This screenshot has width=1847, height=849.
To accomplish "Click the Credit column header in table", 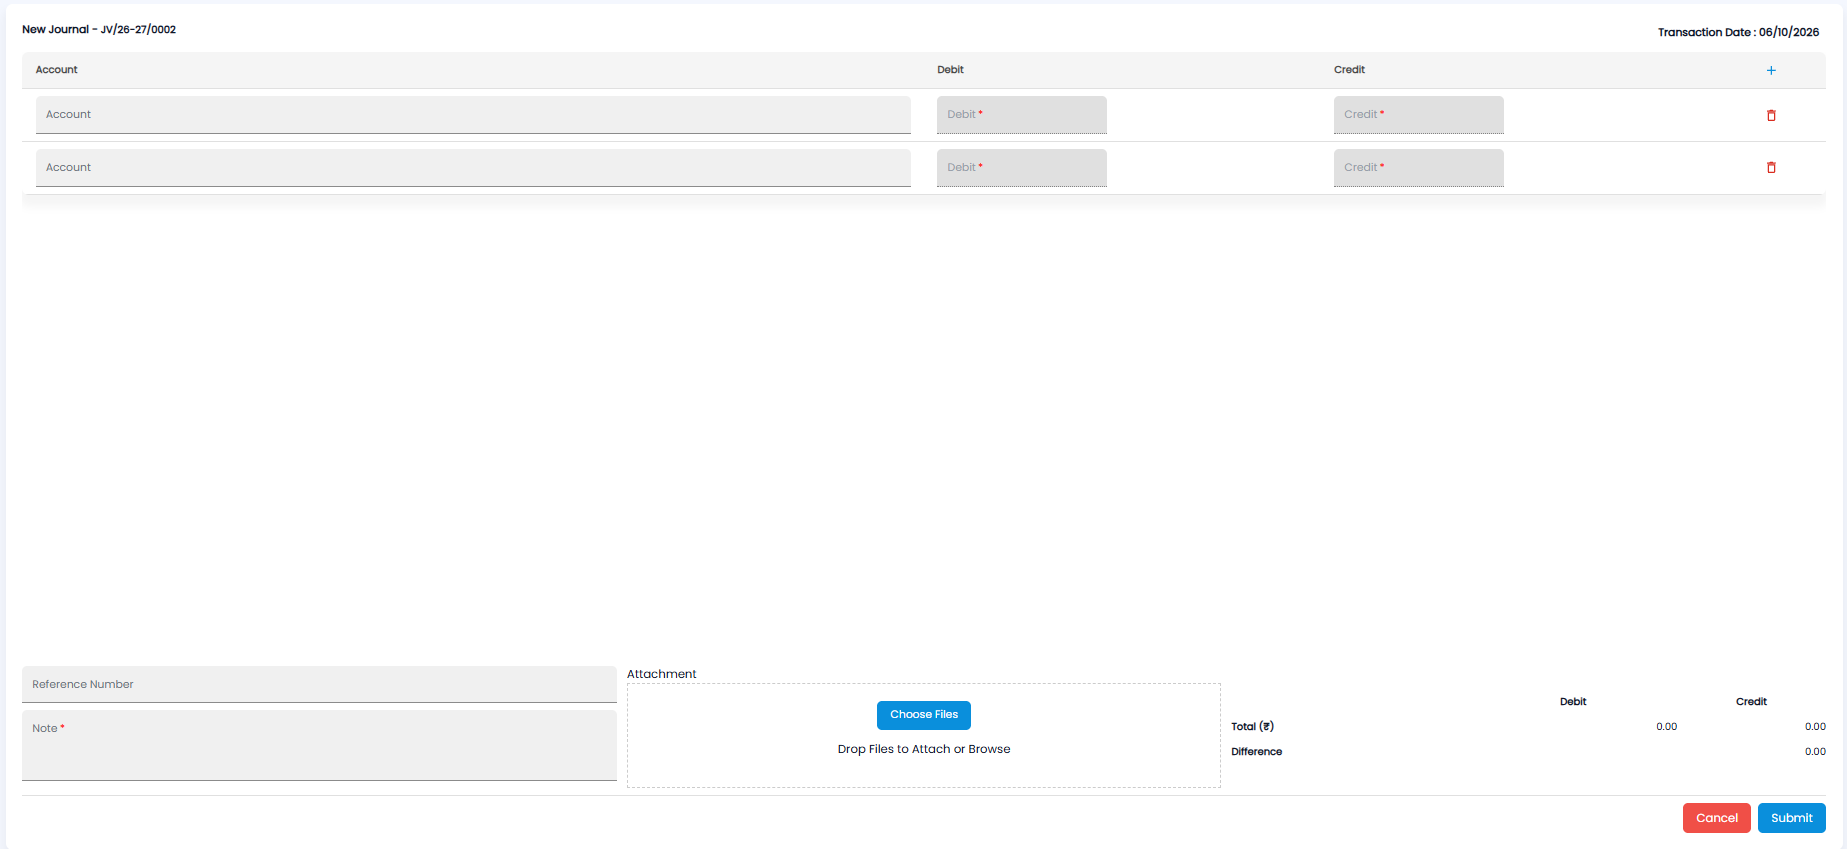I will point(1350,70).
